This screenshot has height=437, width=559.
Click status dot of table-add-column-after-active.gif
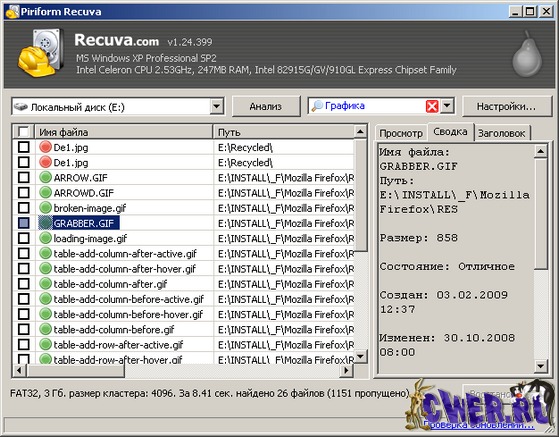(x=46, y=253)
